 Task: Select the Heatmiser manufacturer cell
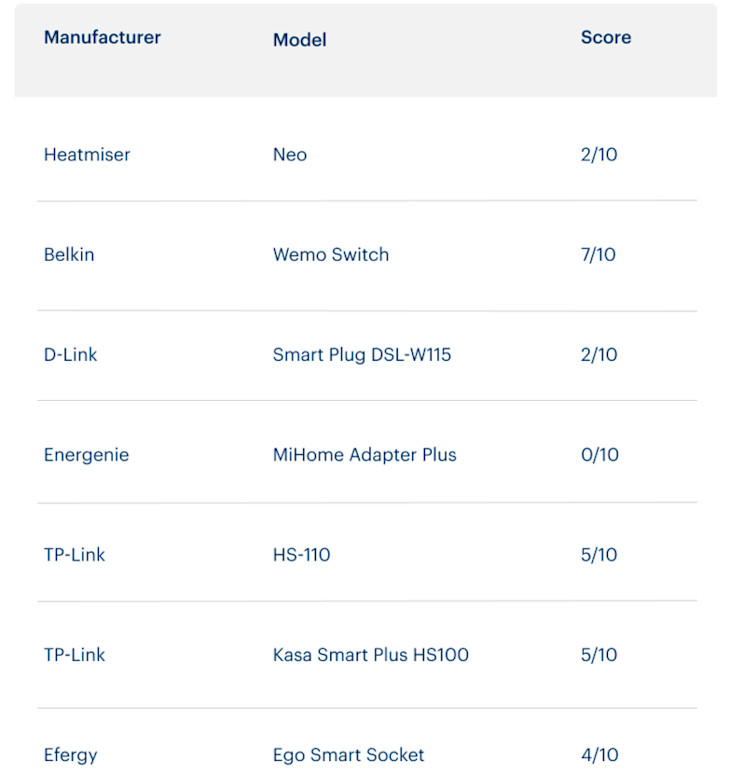coord(87,154)
